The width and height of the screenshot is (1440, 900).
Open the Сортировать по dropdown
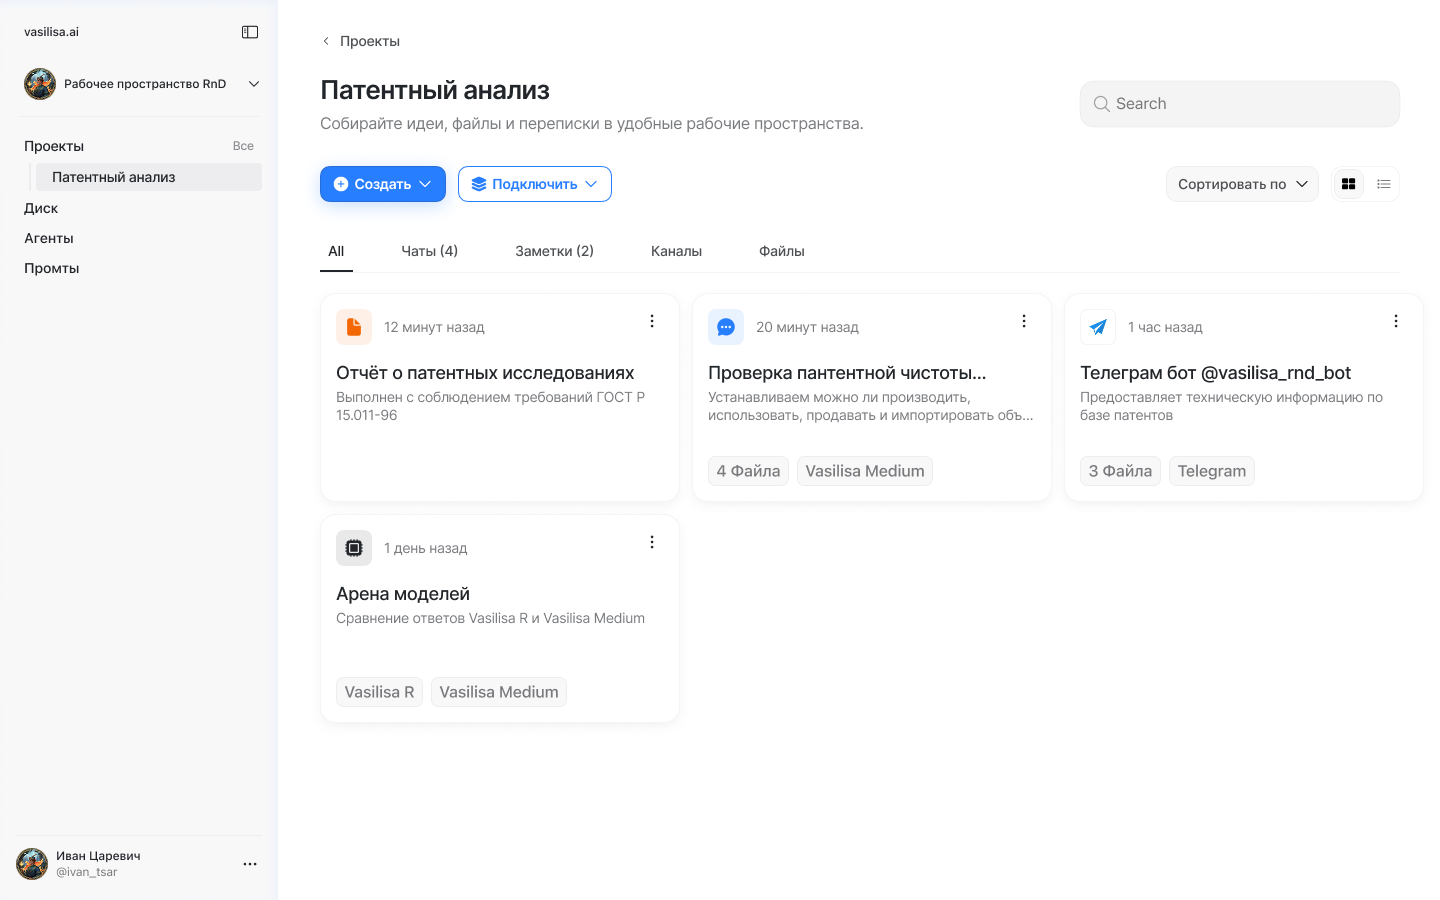[x=1242, y=184]
